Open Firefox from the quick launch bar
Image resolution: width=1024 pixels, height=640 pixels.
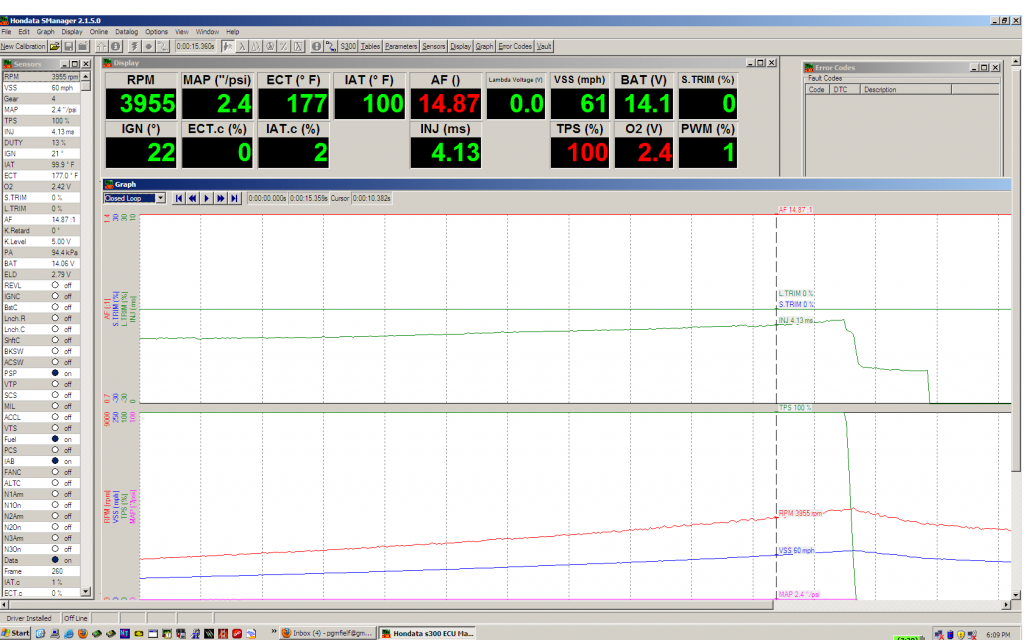pos(82,633)
